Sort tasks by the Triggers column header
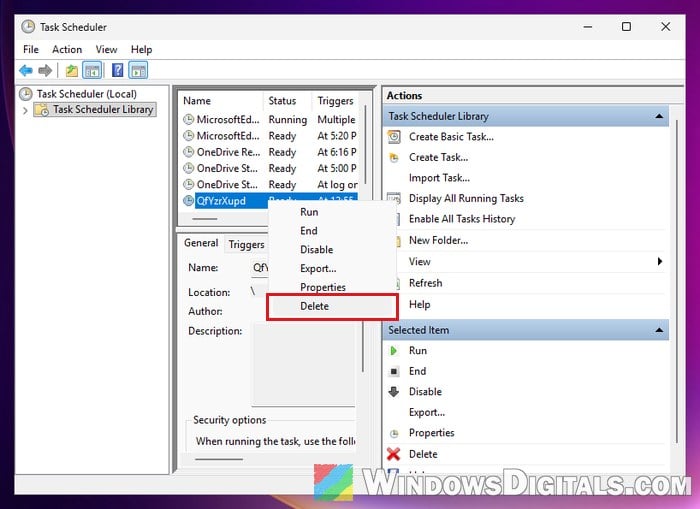 click(336, 101)
